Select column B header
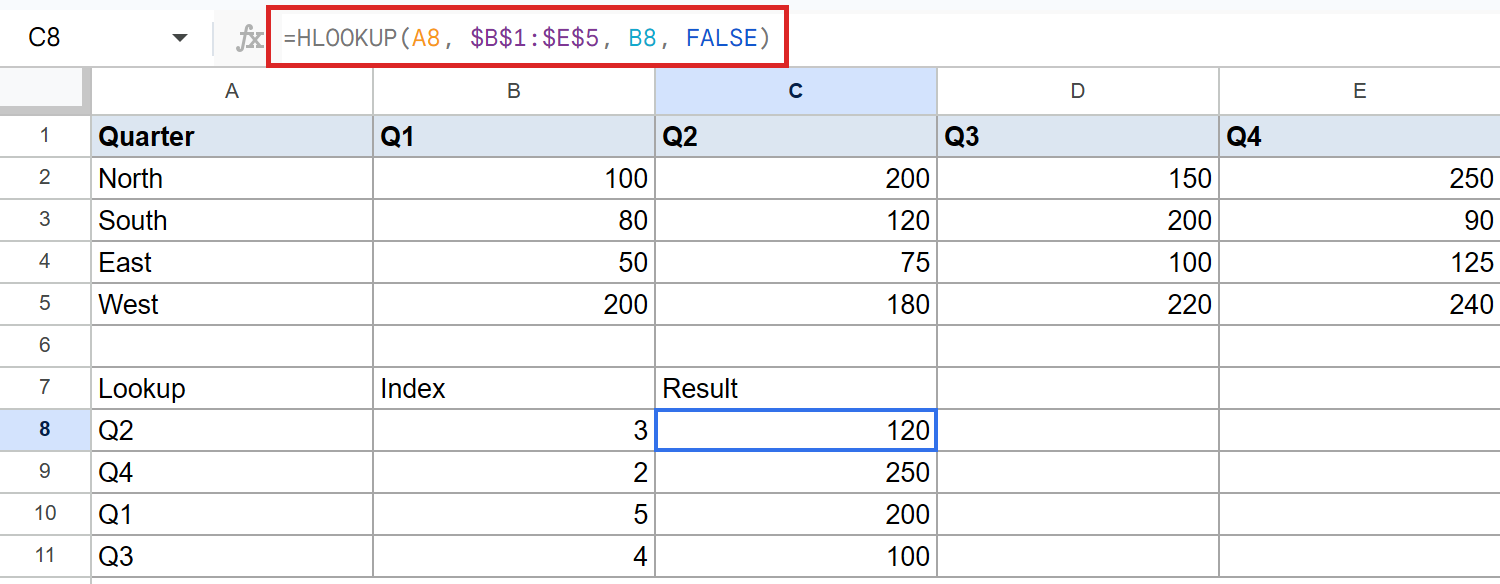1500x584 pixels. (x=514, y=91)
